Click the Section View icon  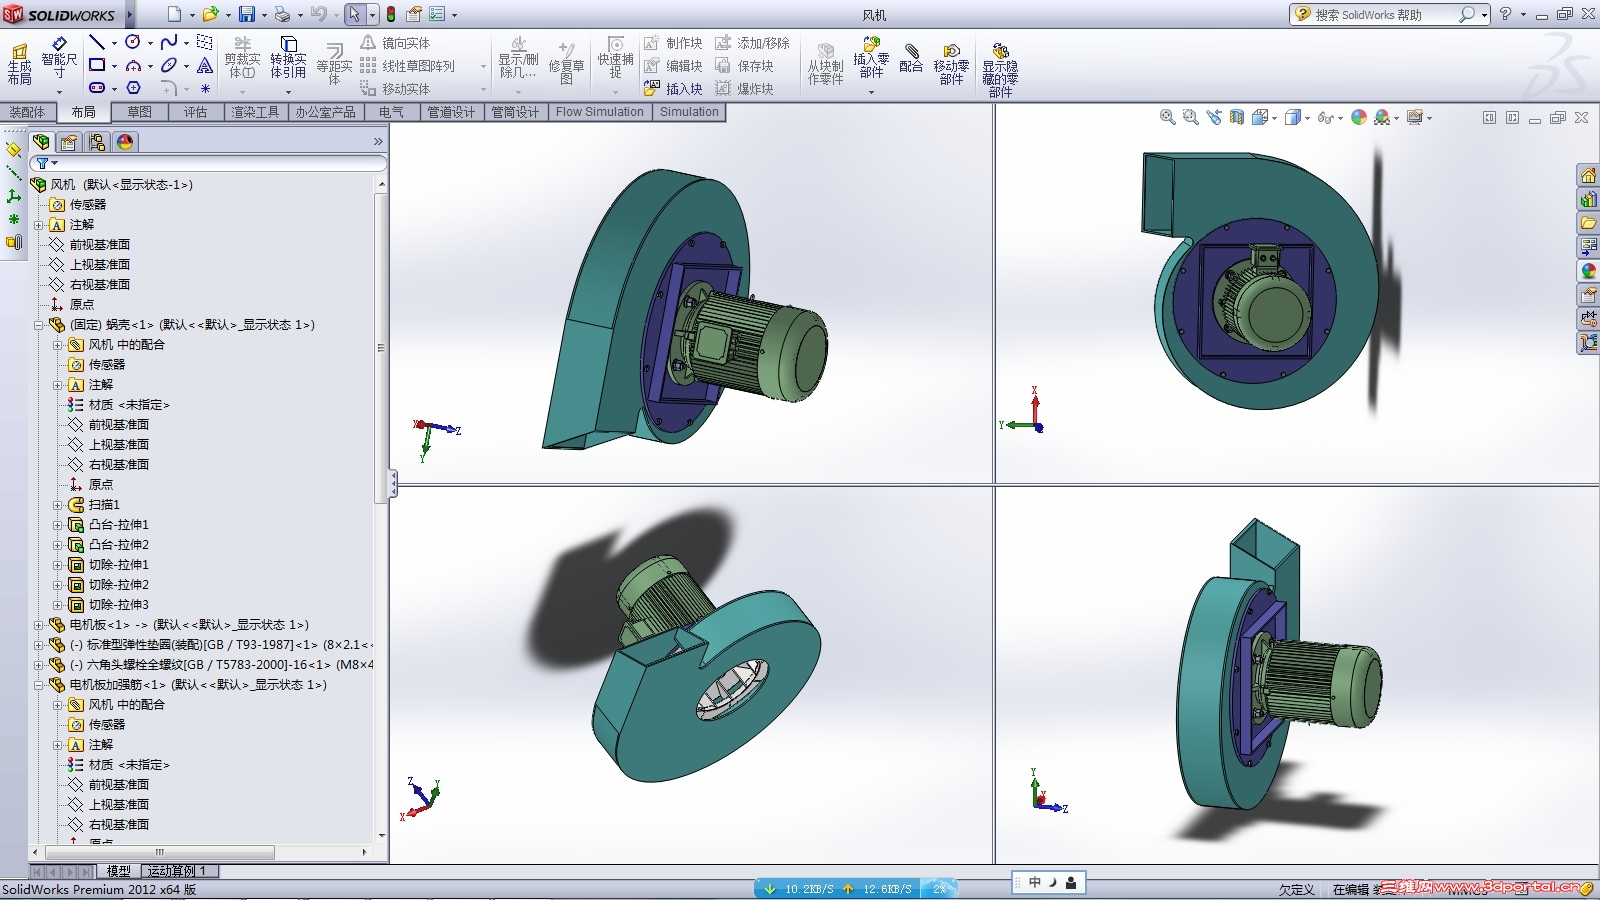pyautogui.click(x=1237, y=117)
